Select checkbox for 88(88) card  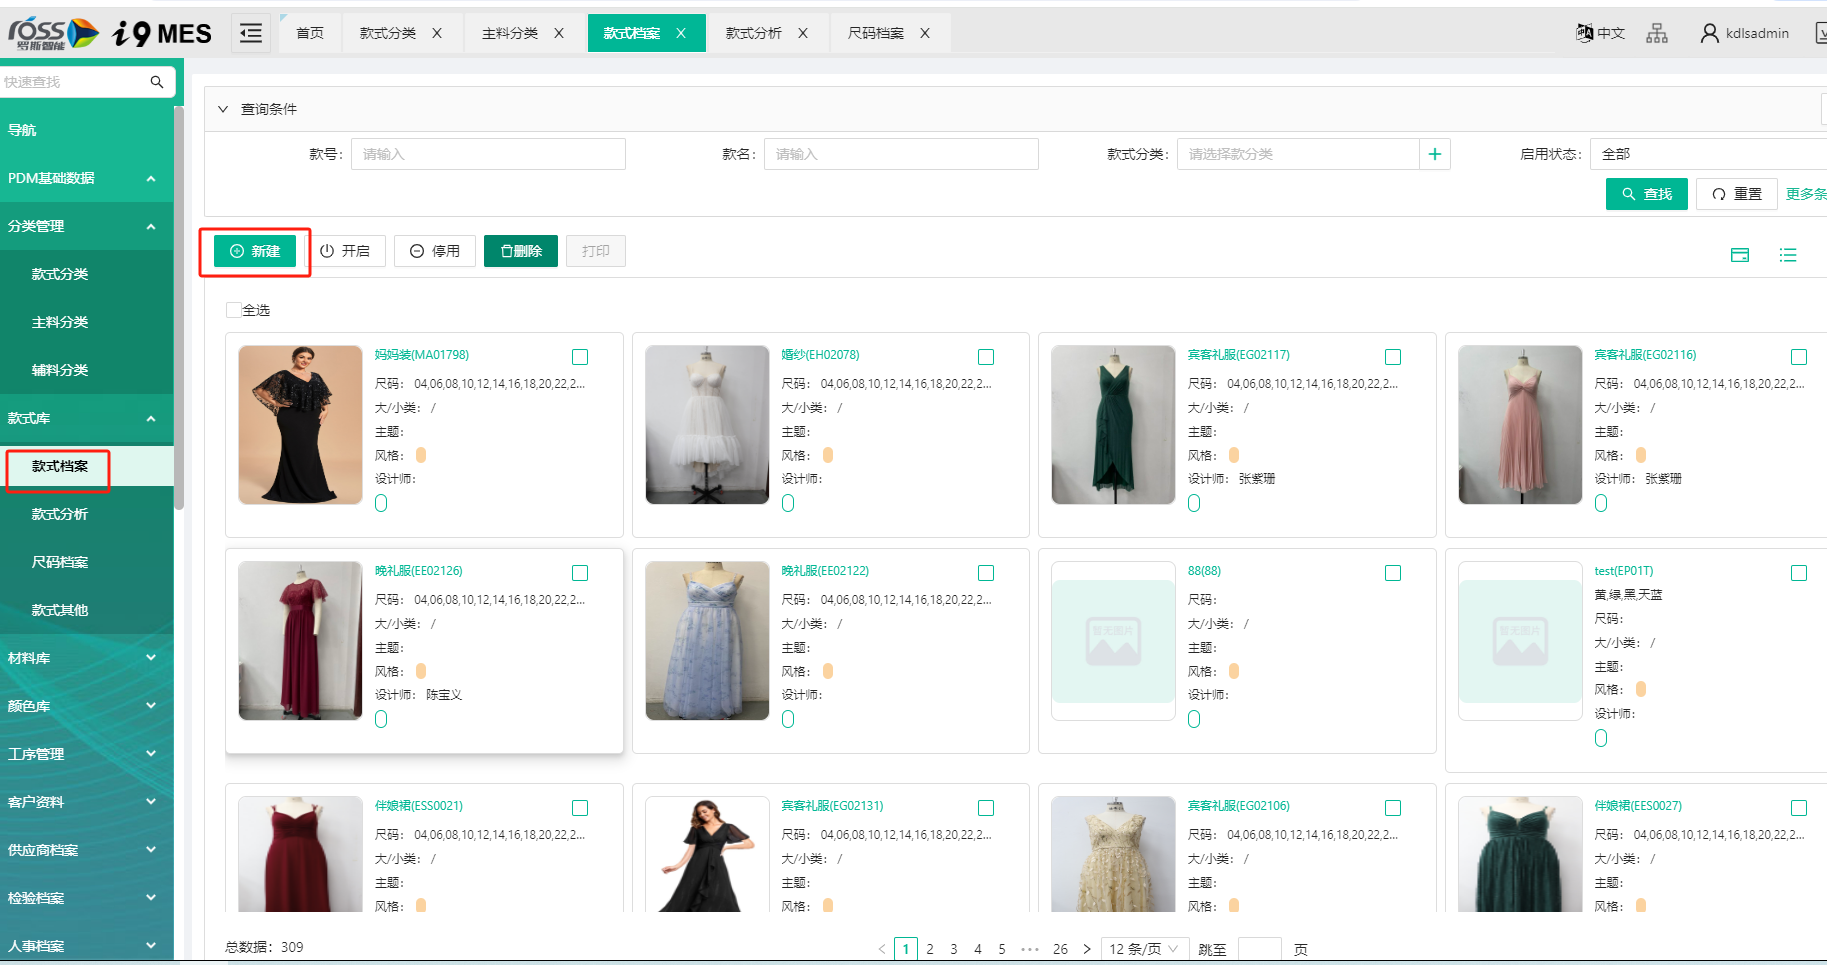[x=1393, y=573]
